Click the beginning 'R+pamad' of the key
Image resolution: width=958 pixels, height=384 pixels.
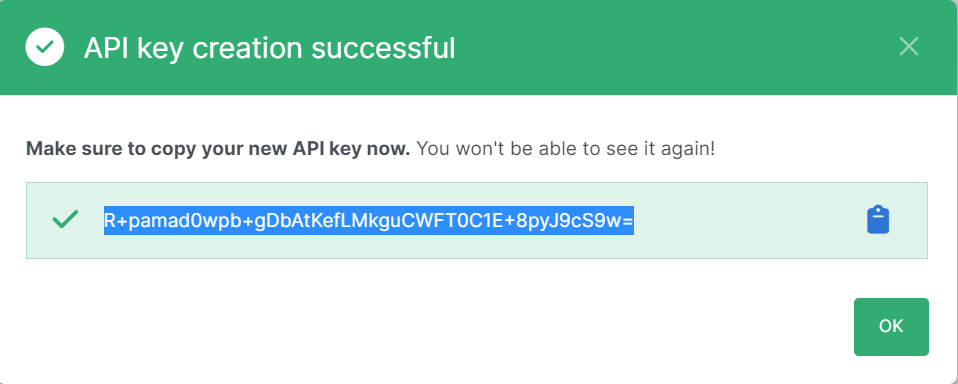(x=144, y=220)
